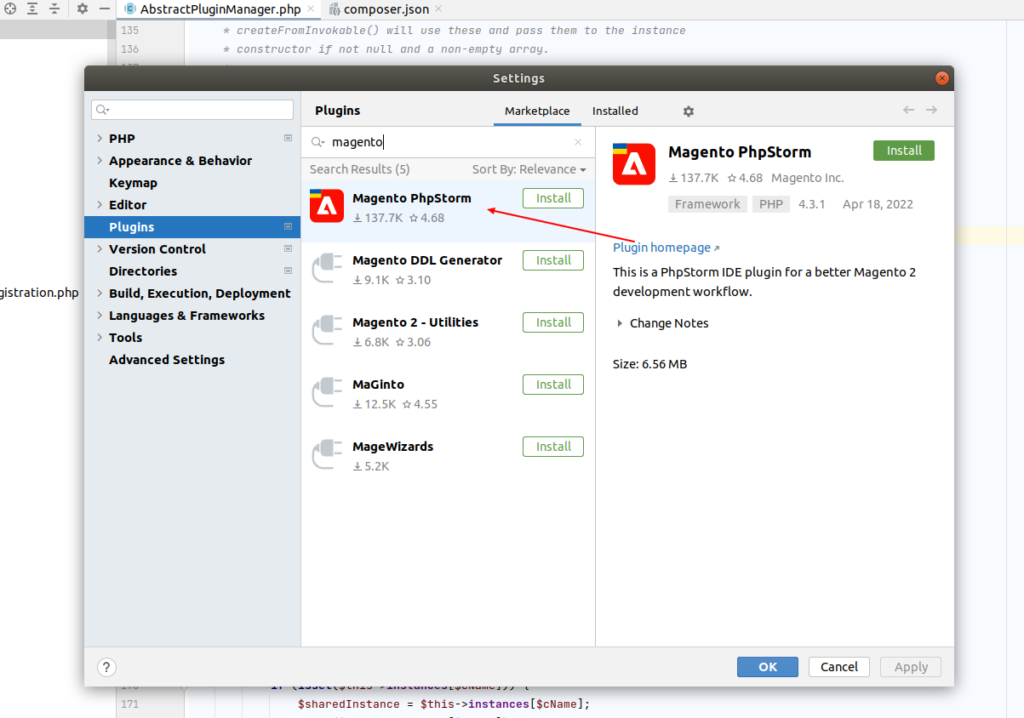The width and height of the screenshot is (1024, 718).
Task: Install the MageWizards plugin
Action: [x=553, y=447]
